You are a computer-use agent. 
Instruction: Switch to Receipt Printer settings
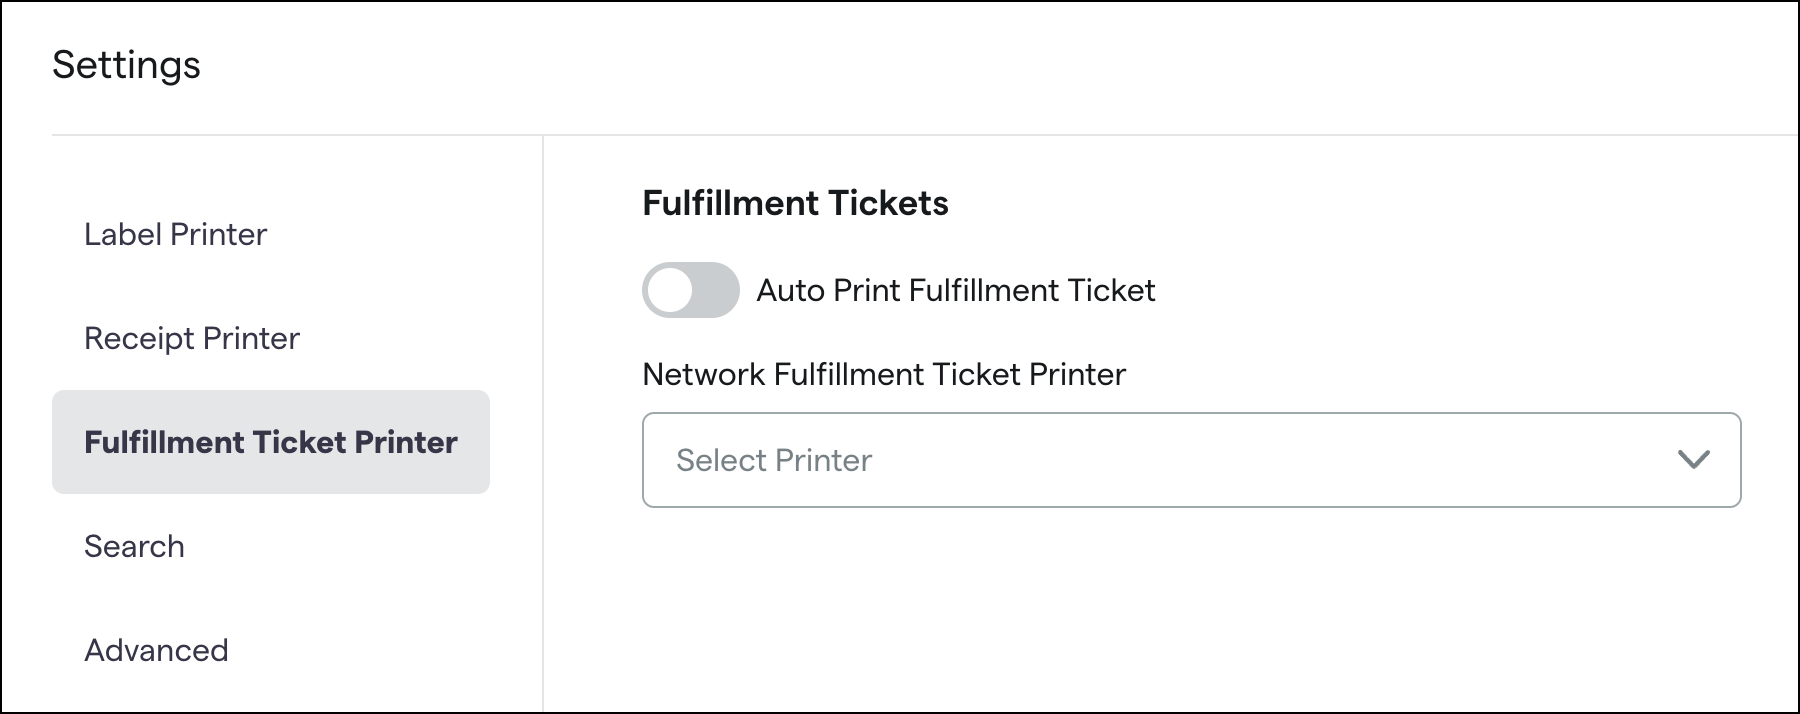tap(192, 338)
